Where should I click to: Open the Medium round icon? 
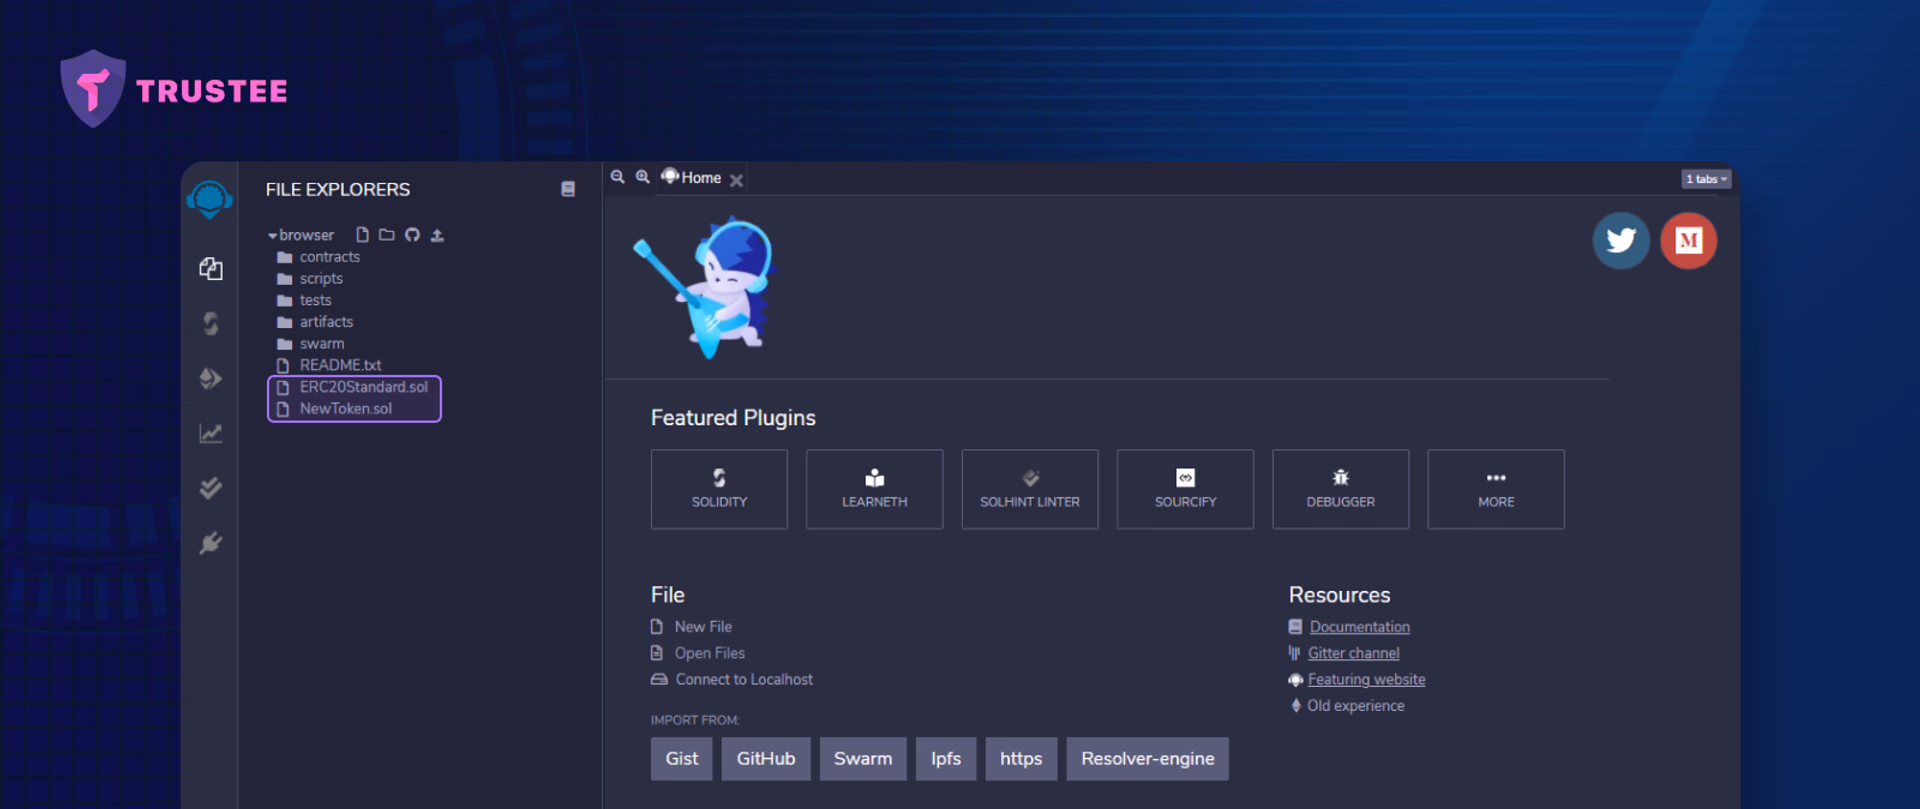coord(1689,240)
